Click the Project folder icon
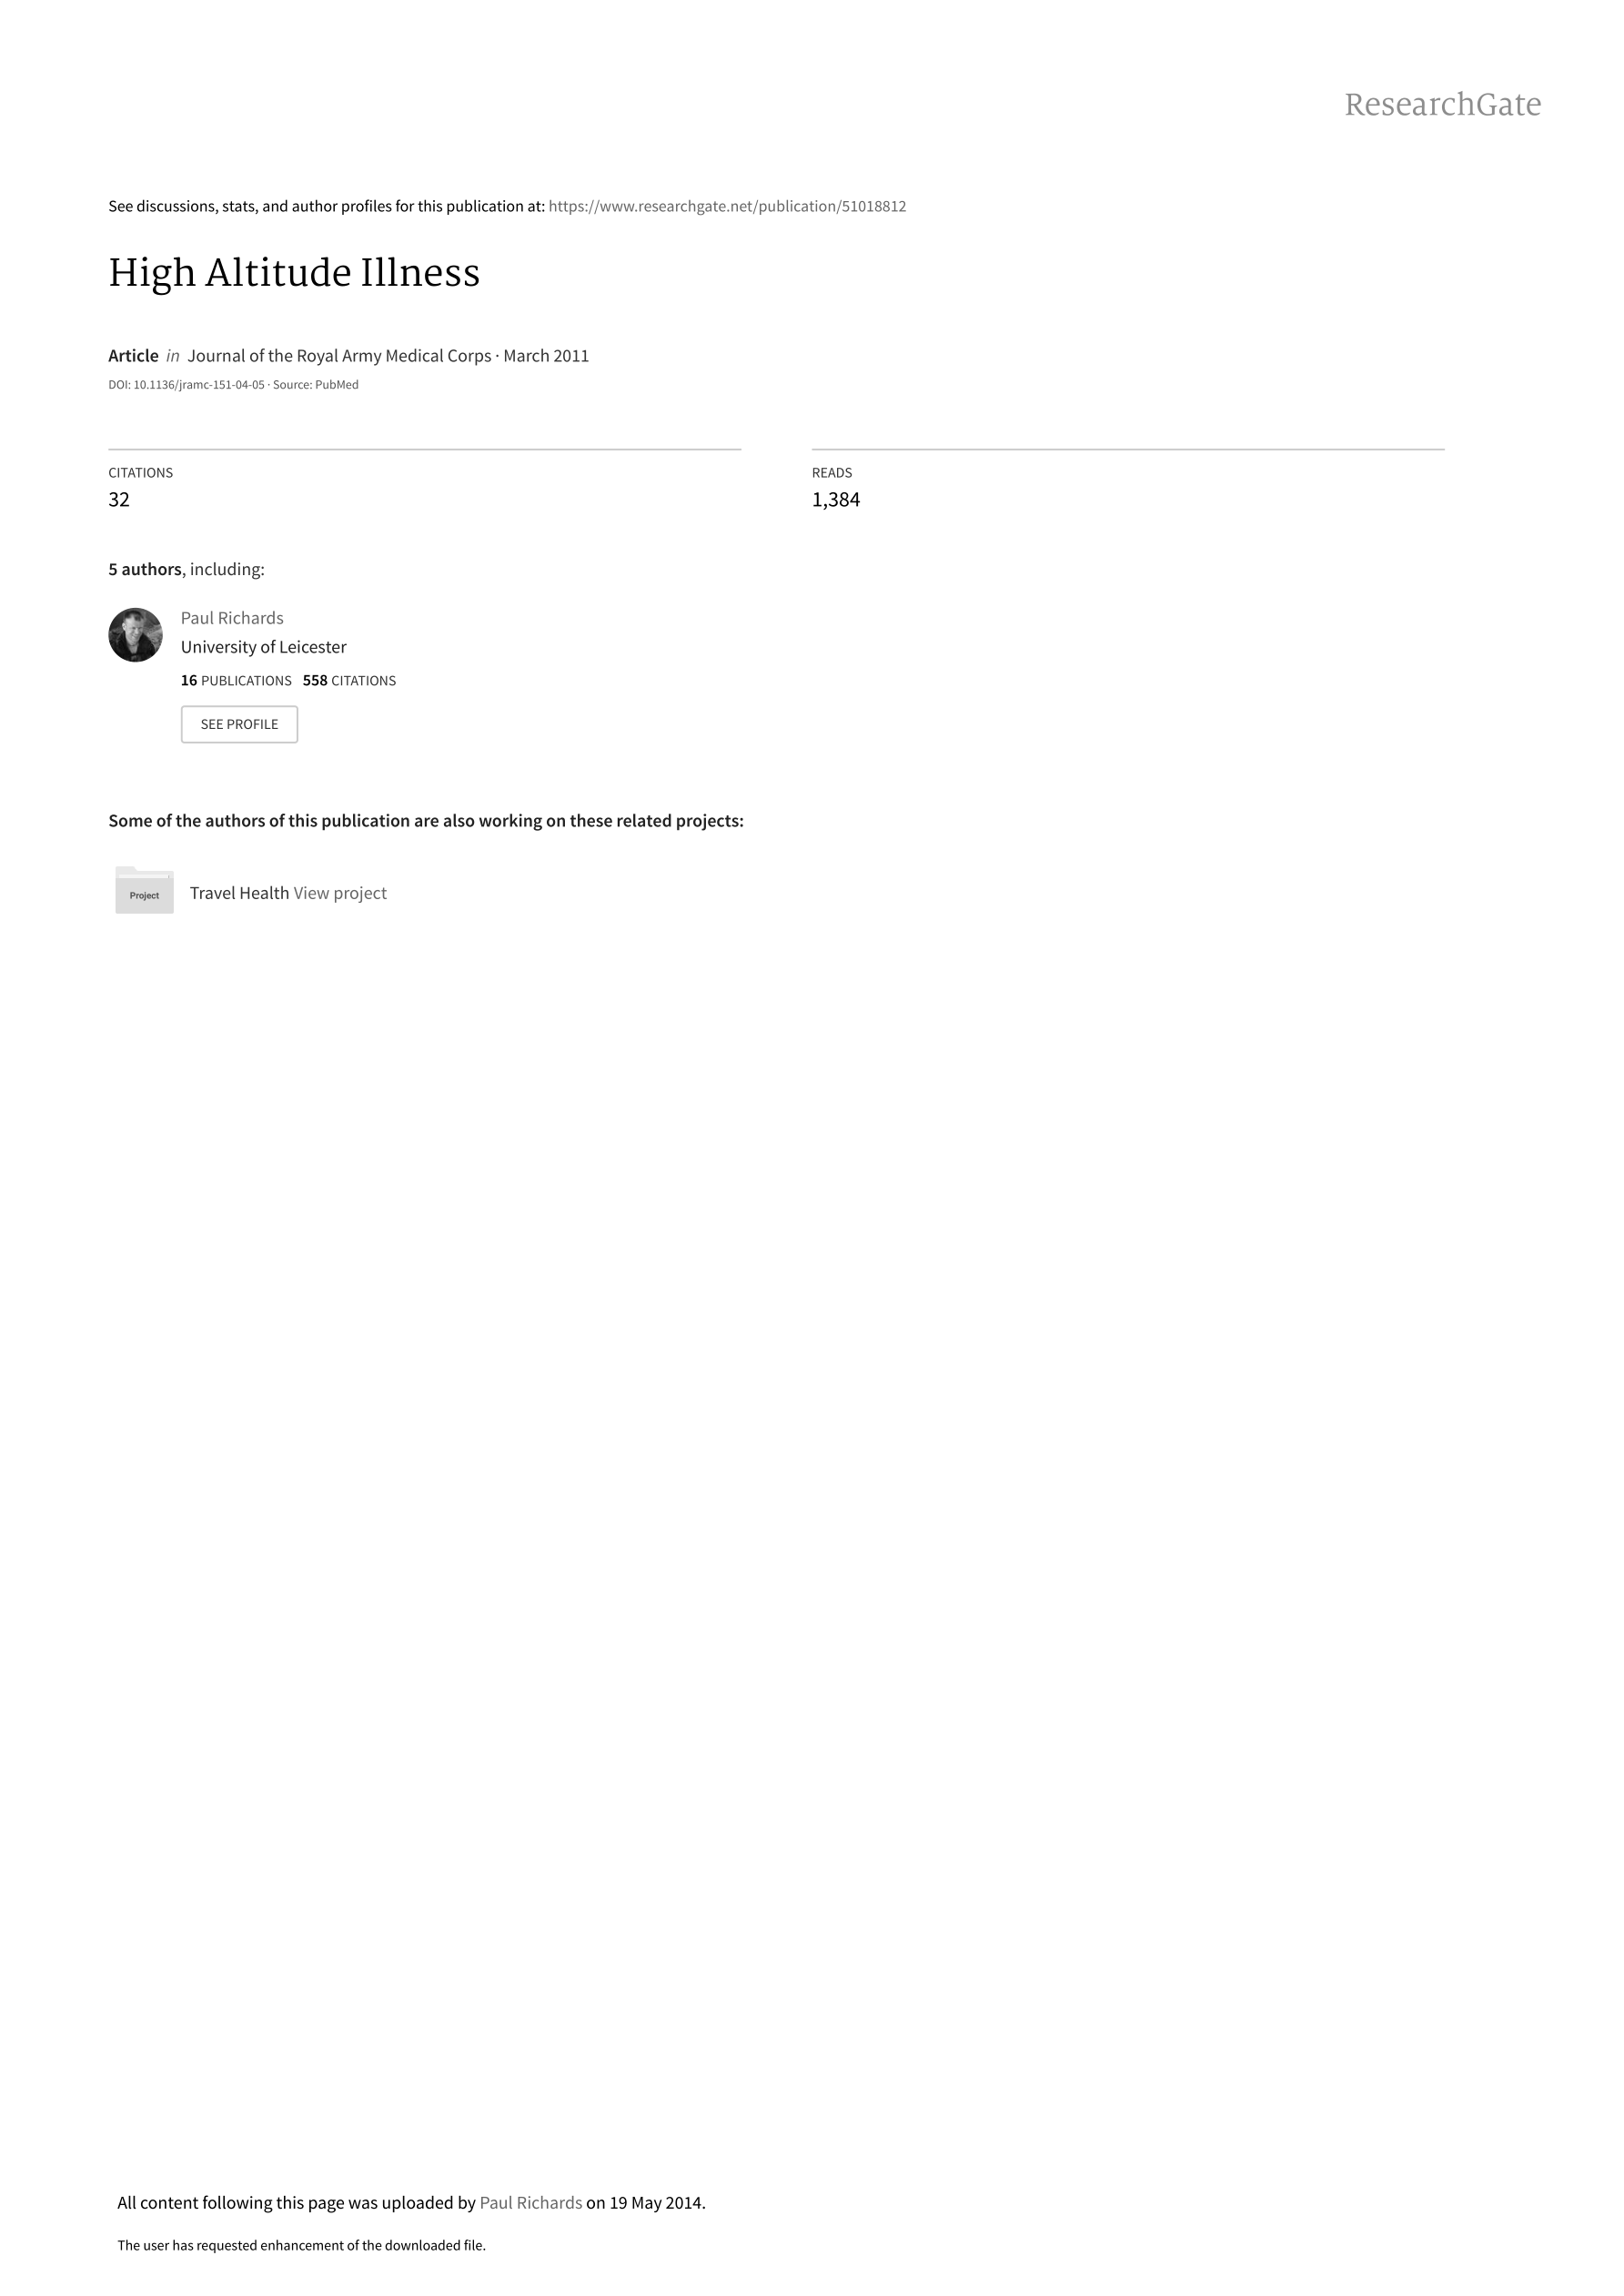Screen dimensions: 1624x2296 pos(144,890)
